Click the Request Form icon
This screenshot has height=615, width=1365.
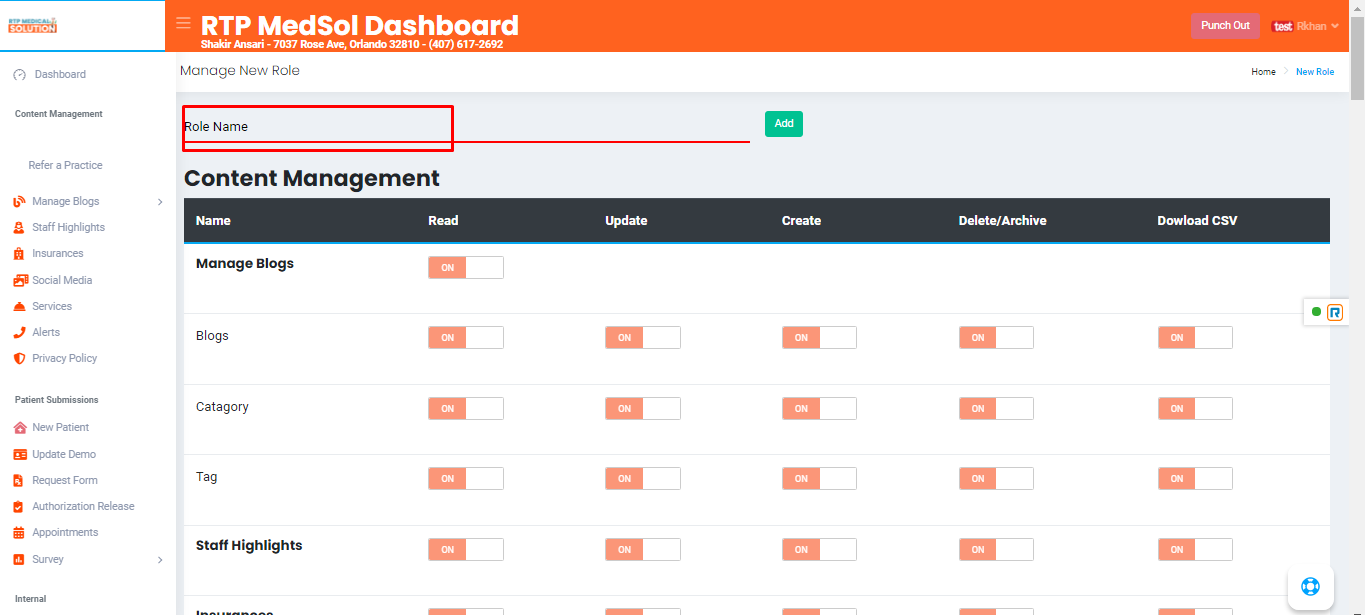[x=19, y=481]
